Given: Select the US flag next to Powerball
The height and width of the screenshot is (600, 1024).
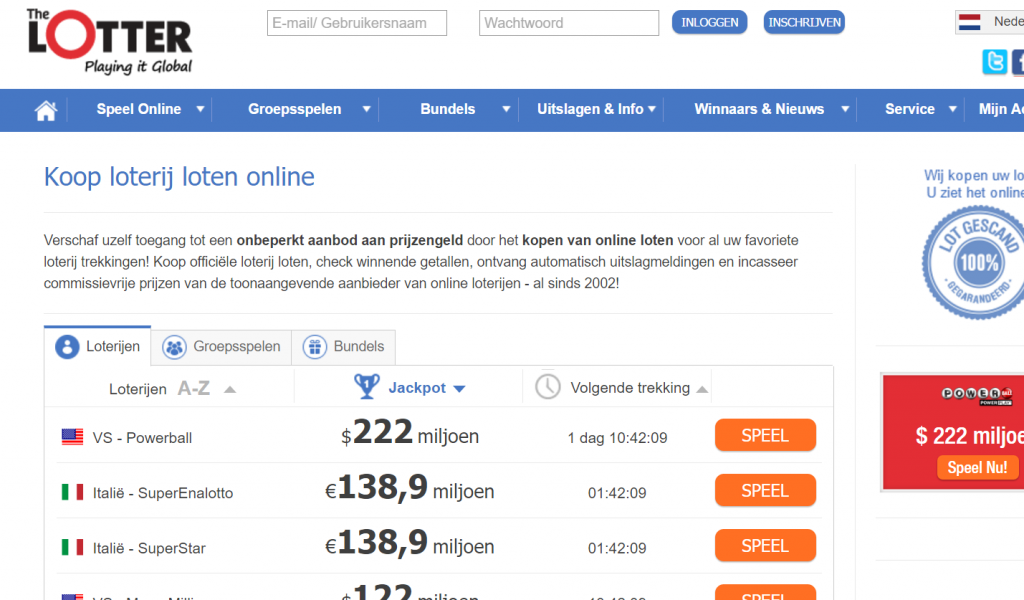Looking at the screenshot, I should [72, 437].
